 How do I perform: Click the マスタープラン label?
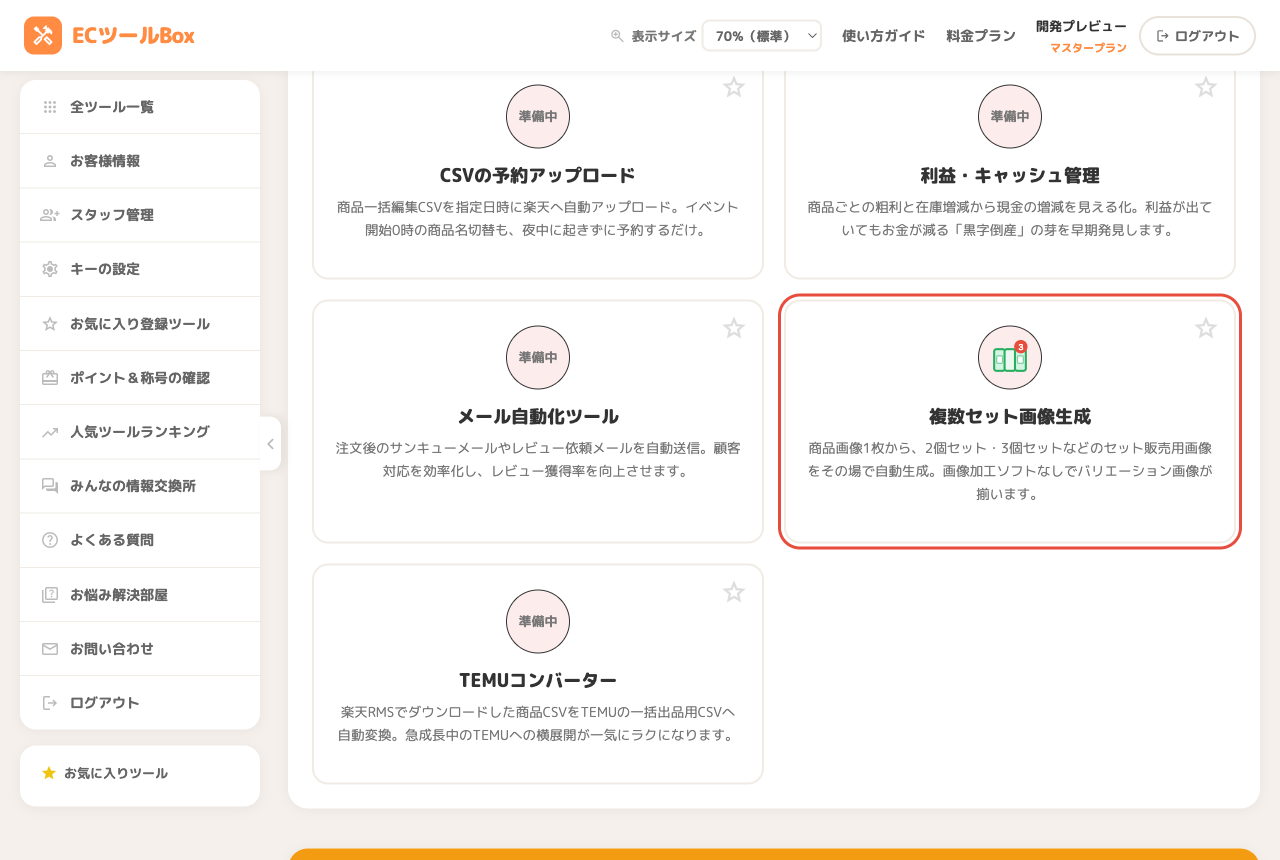[x=1088, y=48]
